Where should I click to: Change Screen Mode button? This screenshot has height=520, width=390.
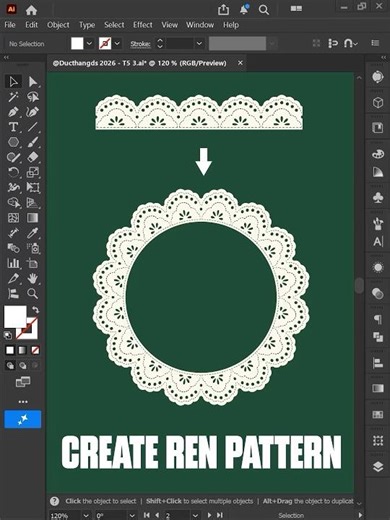pos(23,382)
